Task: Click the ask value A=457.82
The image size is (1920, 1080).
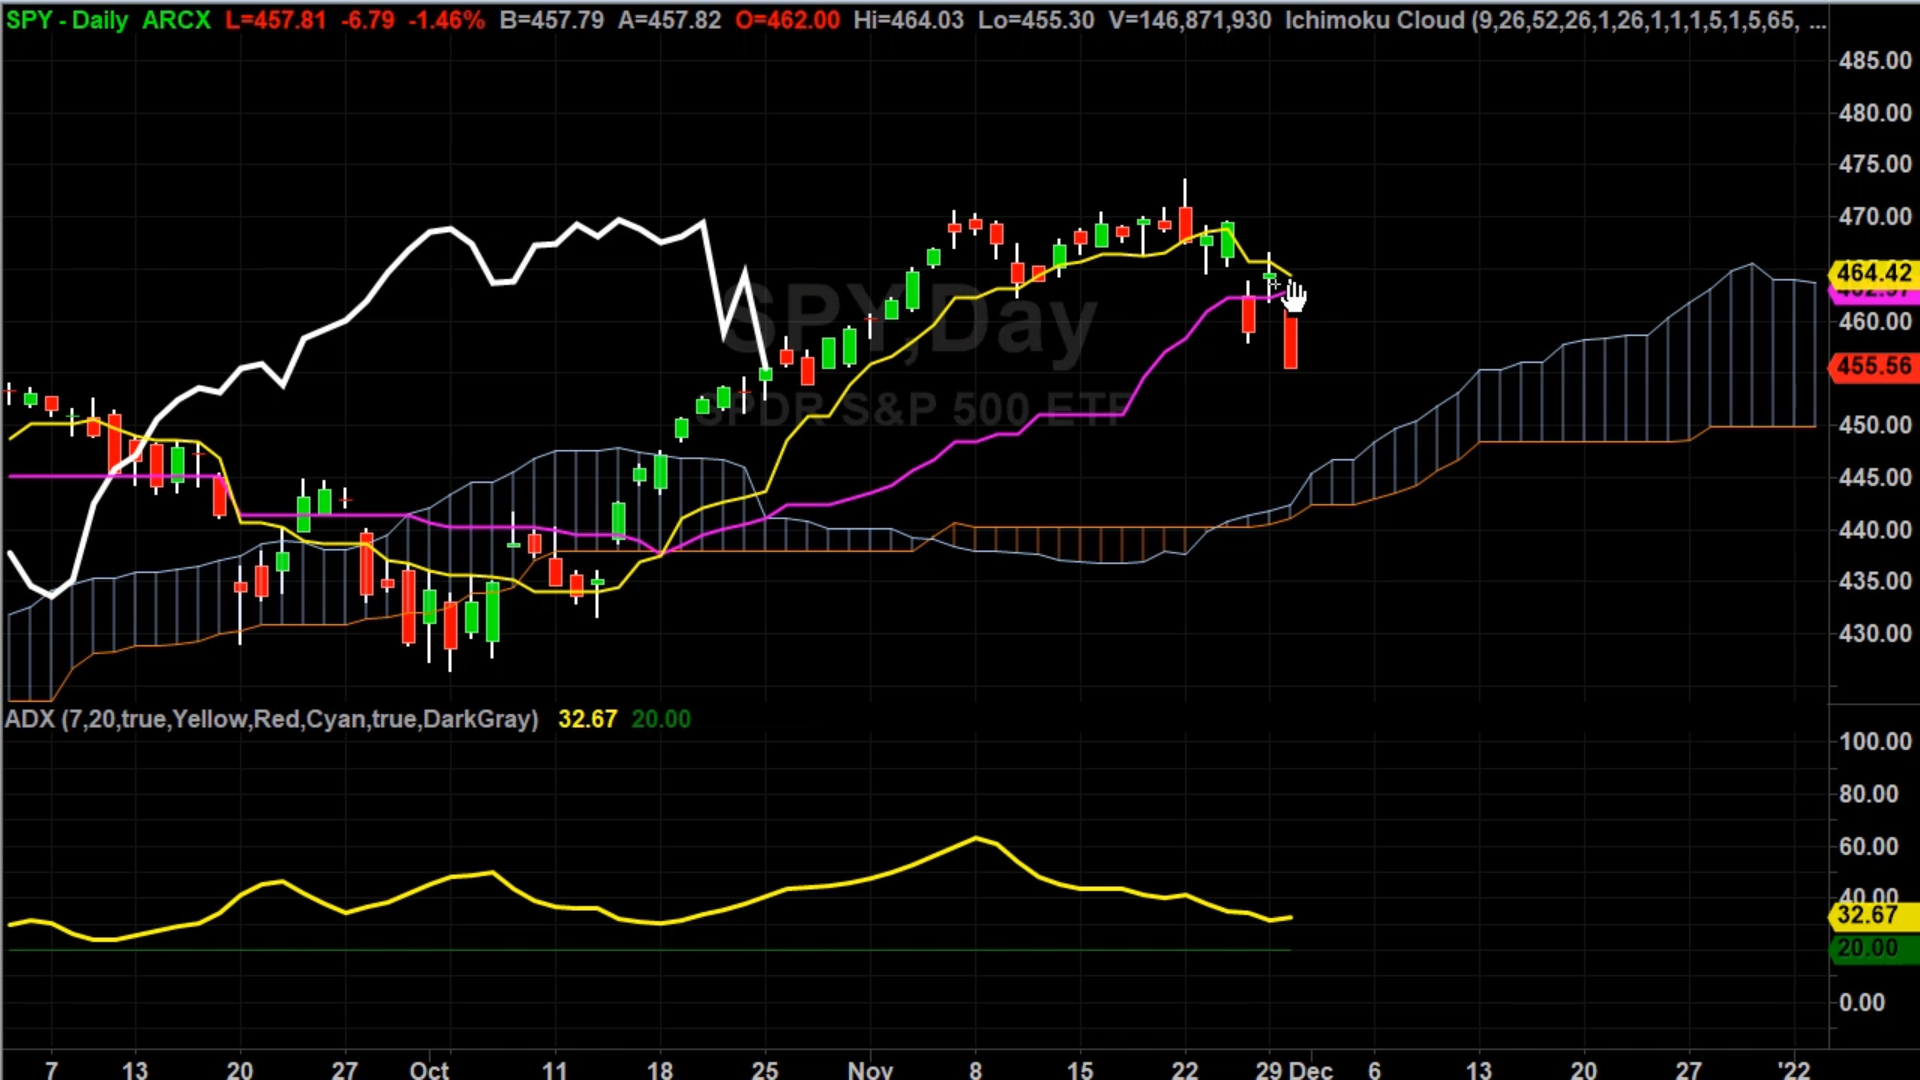Action: pyautogui.click(x=669, y=20)
